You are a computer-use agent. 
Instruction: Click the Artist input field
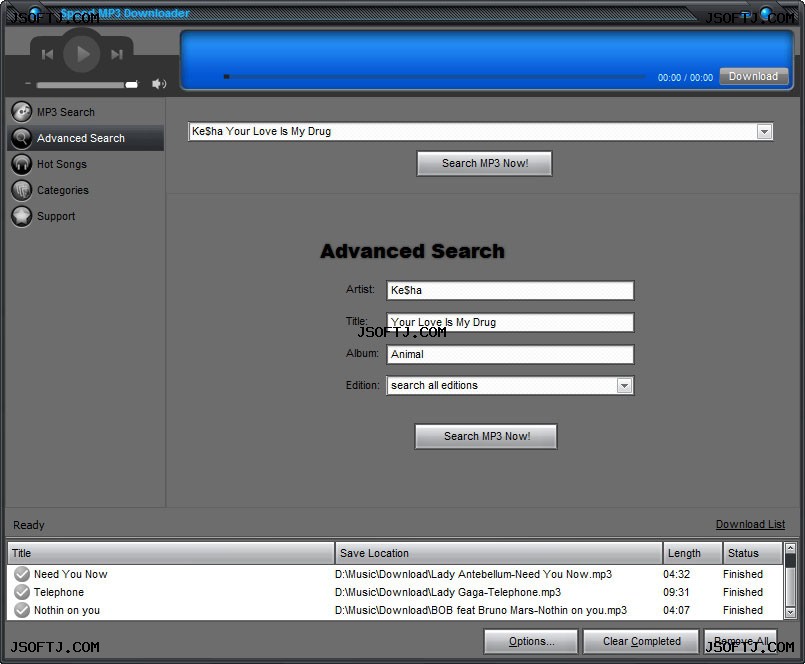click(x=510, y=290)
